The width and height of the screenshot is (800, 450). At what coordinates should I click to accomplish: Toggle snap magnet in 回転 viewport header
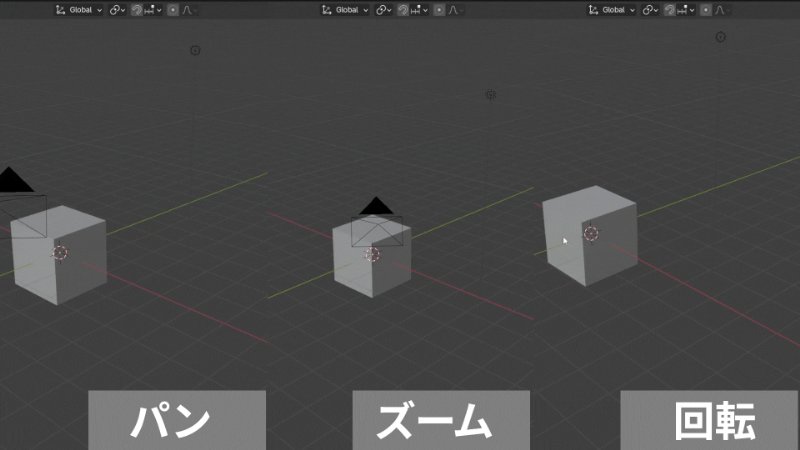point(669,10)
